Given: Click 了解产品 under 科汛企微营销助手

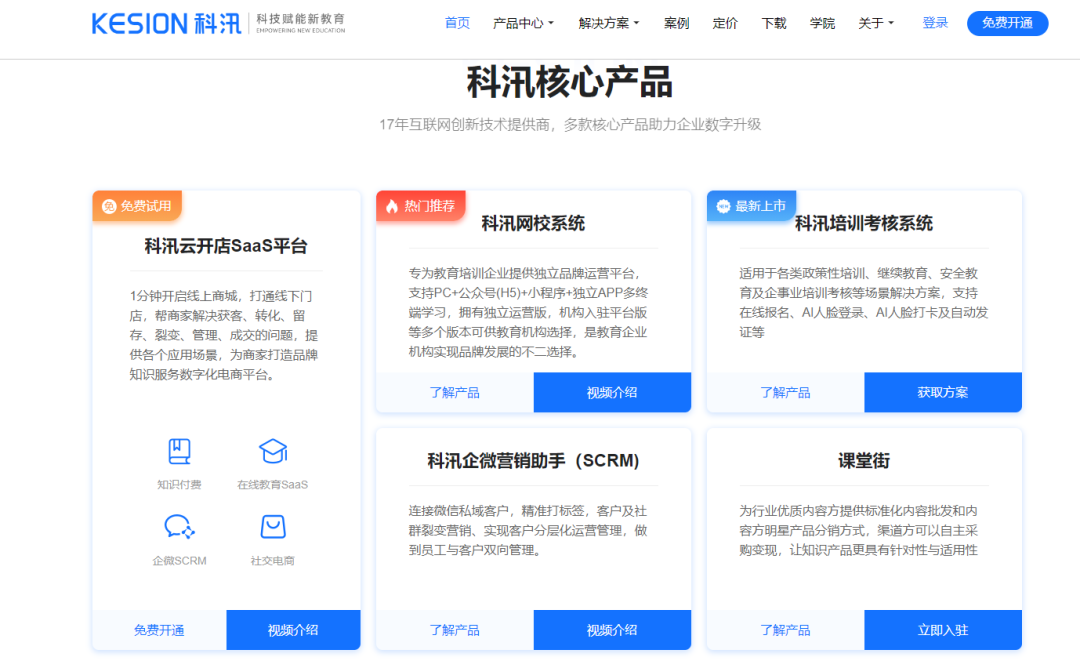Looking at the screenshot, I should (x=455, y=630).
